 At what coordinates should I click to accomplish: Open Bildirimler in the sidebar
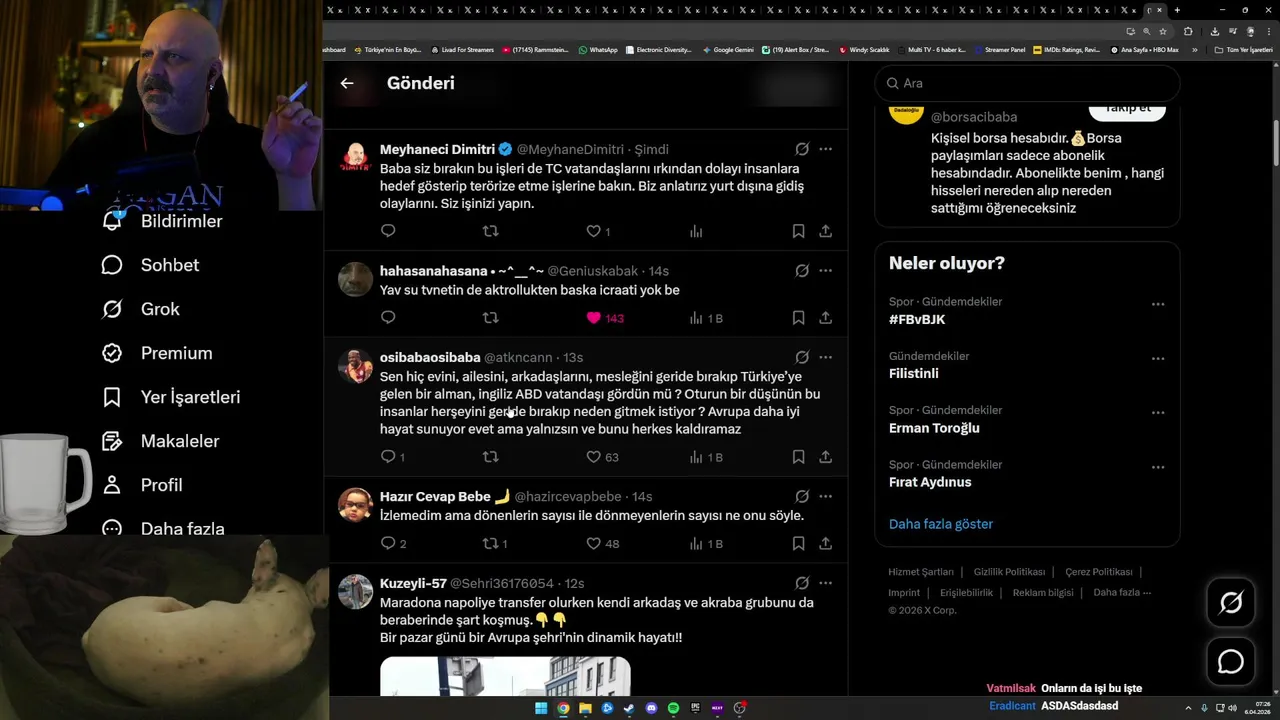coord(162,221)
